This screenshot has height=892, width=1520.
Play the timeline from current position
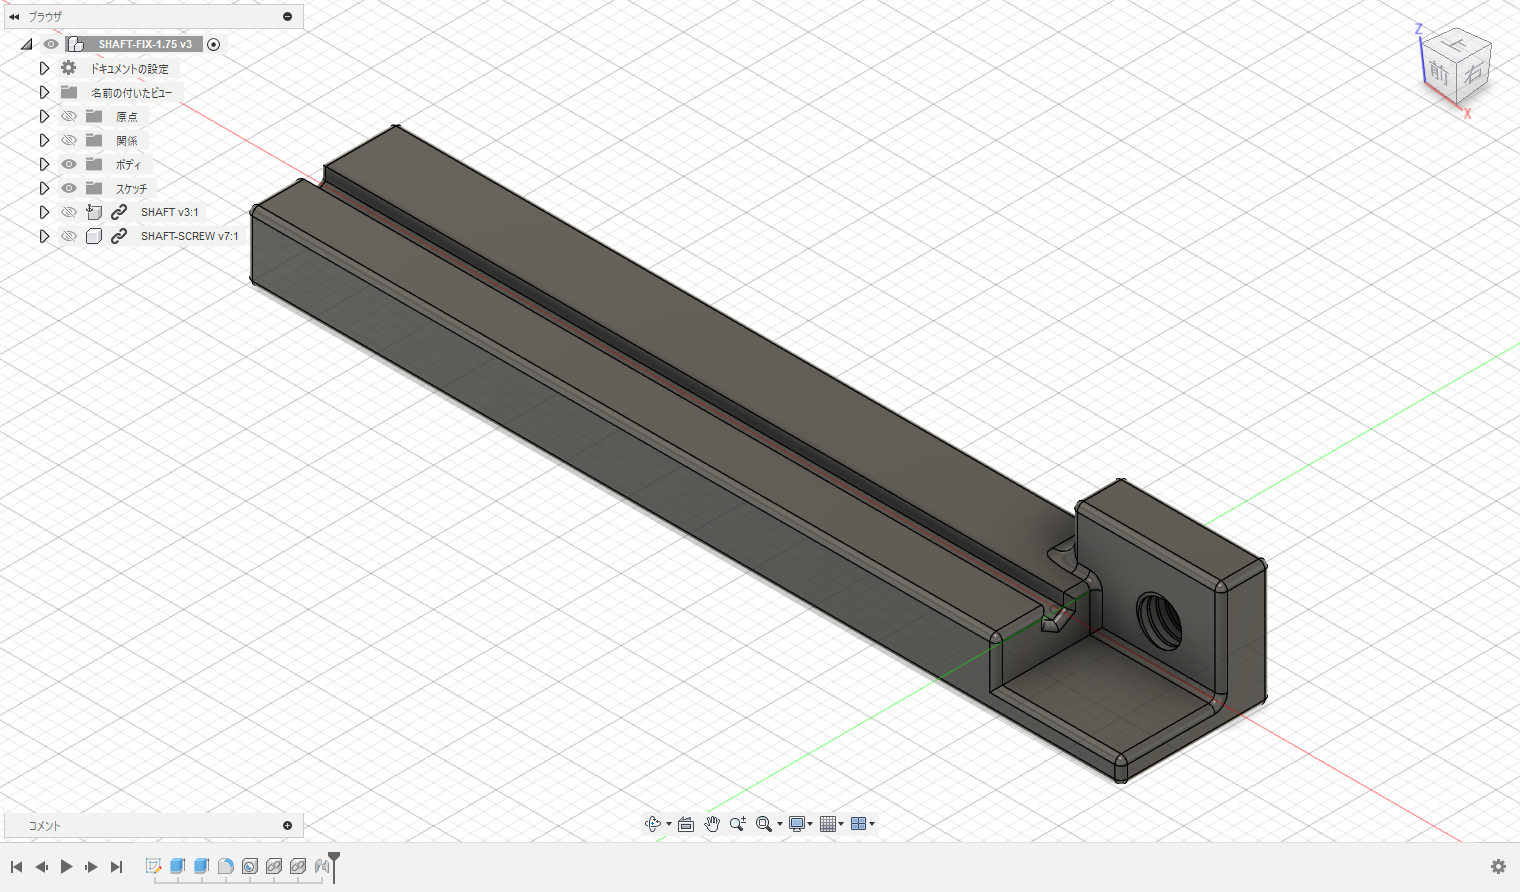pos(66,866)
